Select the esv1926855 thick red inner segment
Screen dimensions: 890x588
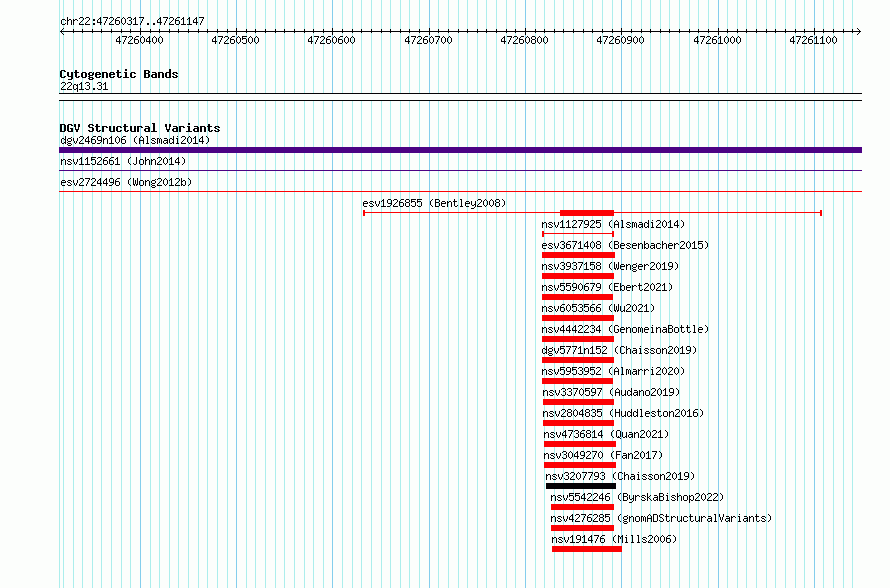[587, 213]
